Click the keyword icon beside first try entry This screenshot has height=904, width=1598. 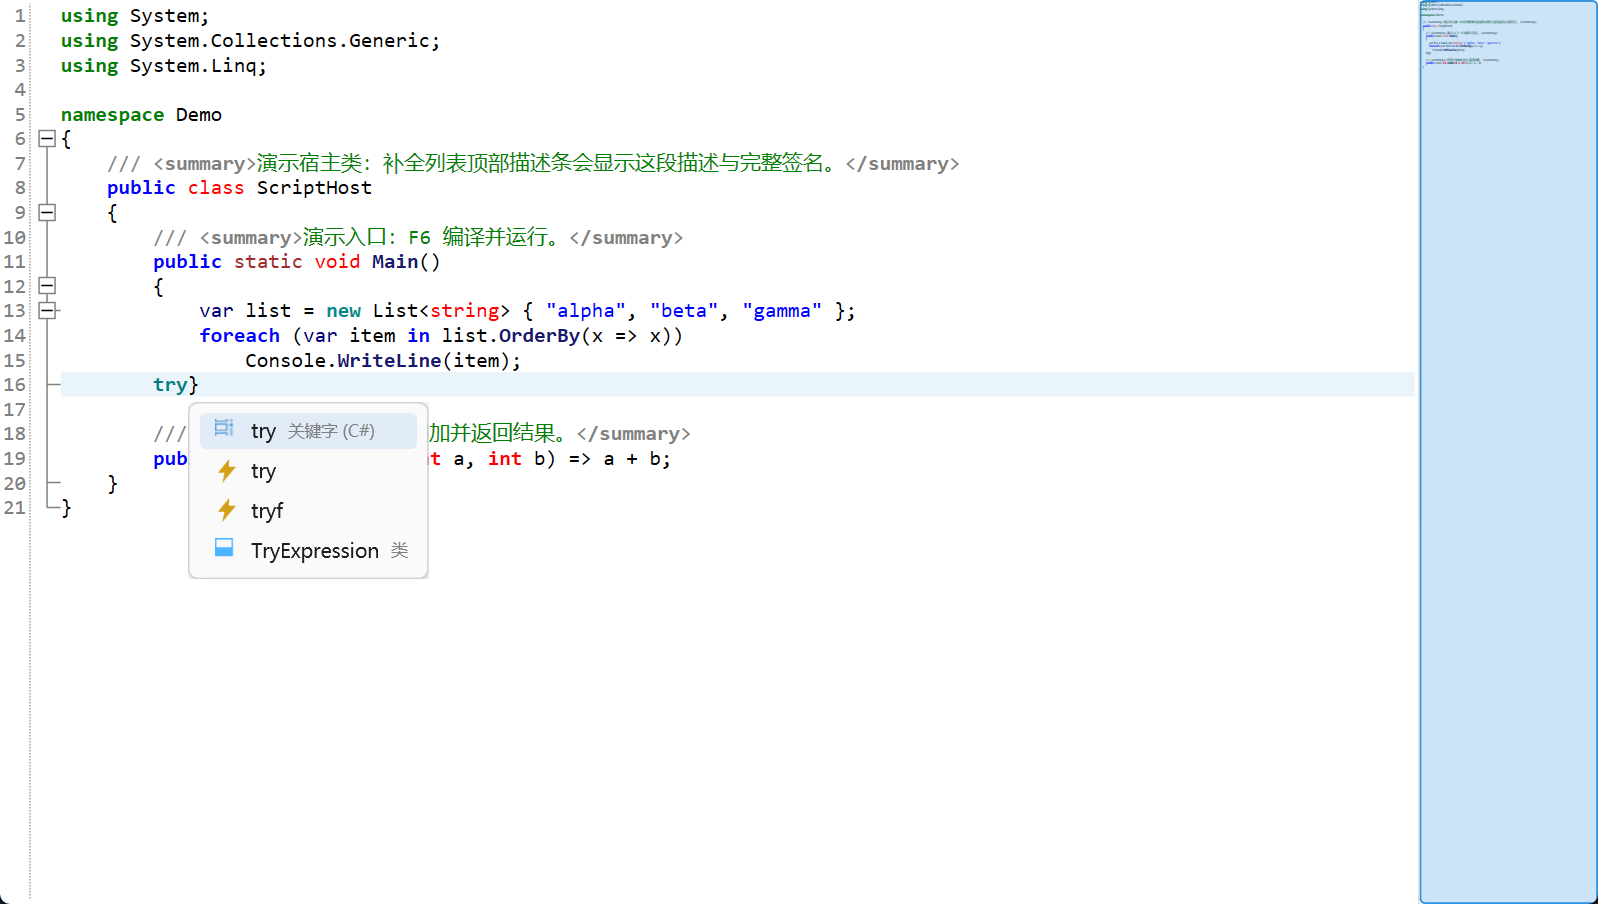click(224, 429)
